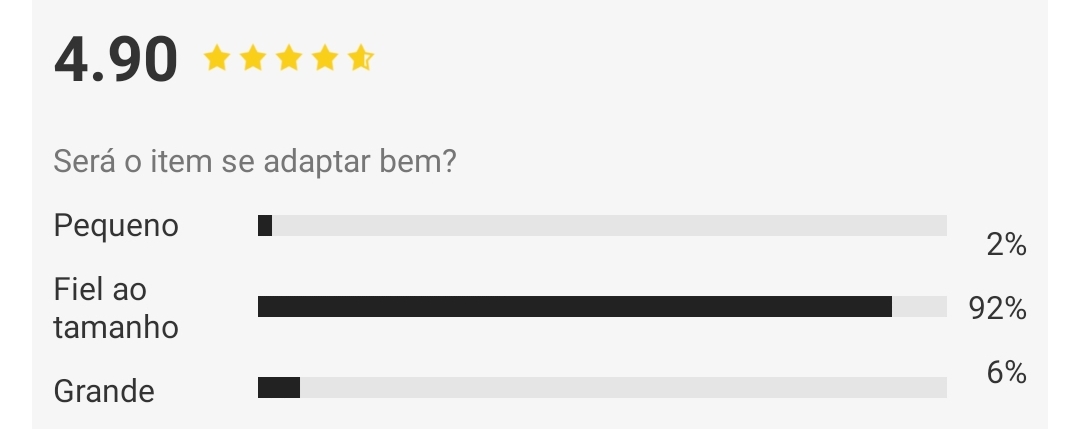Click the Fiel ao tamanho label
The width and height of the screenshot is (1079, 429).
tap(116, 308)
